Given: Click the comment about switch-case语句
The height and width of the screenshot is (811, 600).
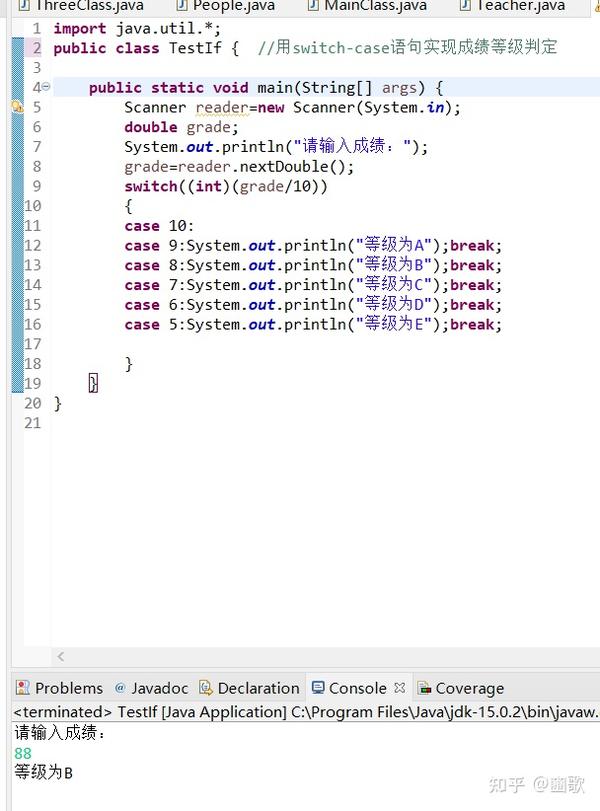Looking at the screenshot, I should [408, 48].
